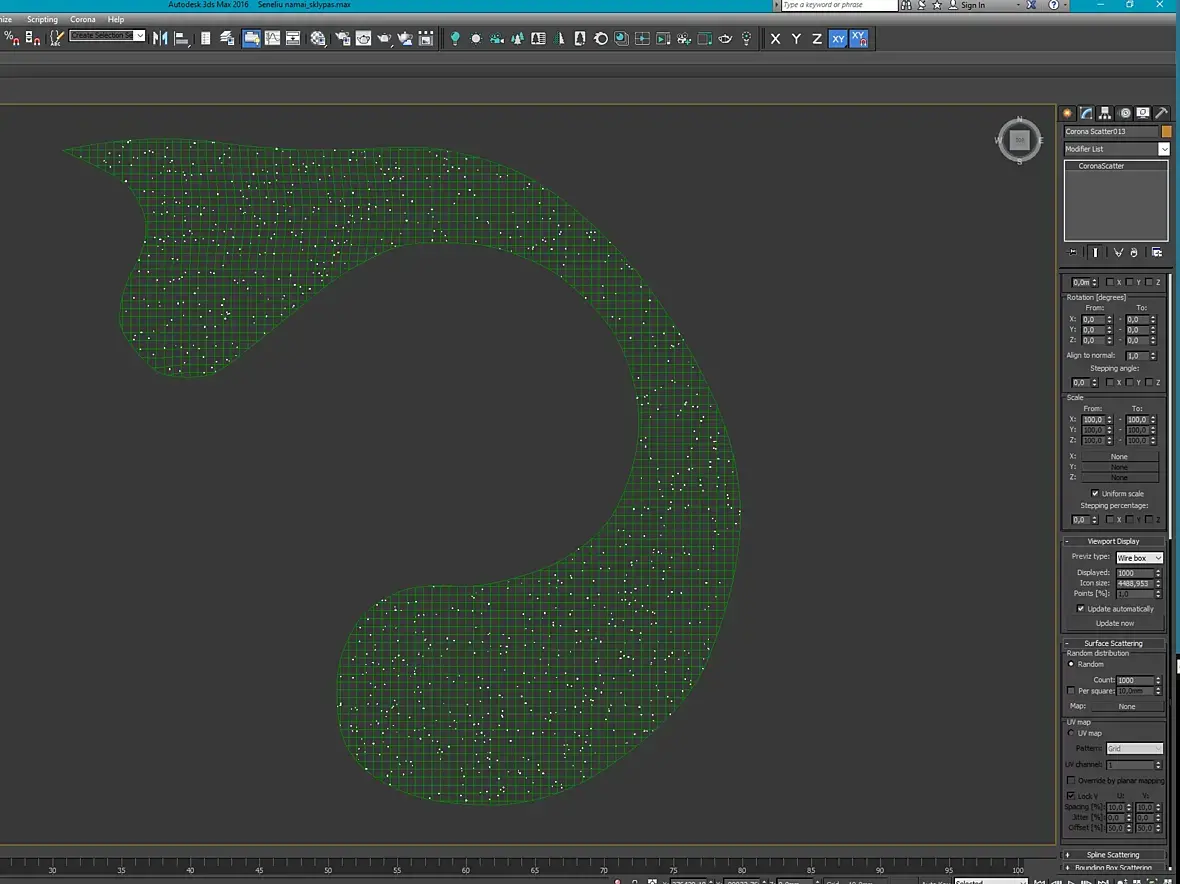Click the sun light toolbar icon

coord(476,38)
